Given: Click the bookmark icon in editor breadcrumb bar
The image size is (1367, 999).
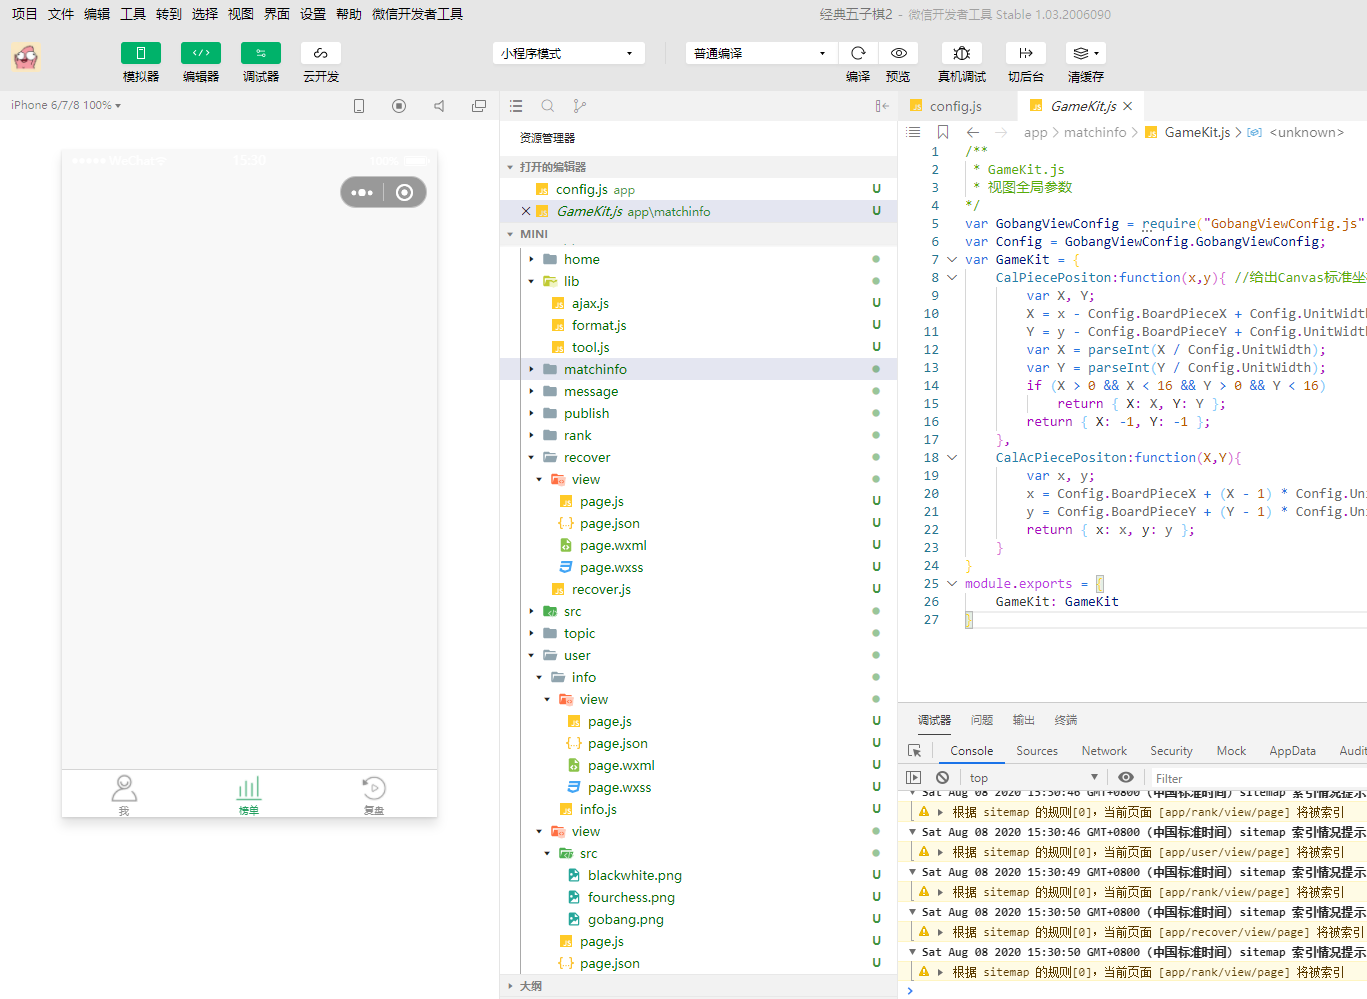Looking at the screenshot, I should pyautogui.click(x=942, y=132).
